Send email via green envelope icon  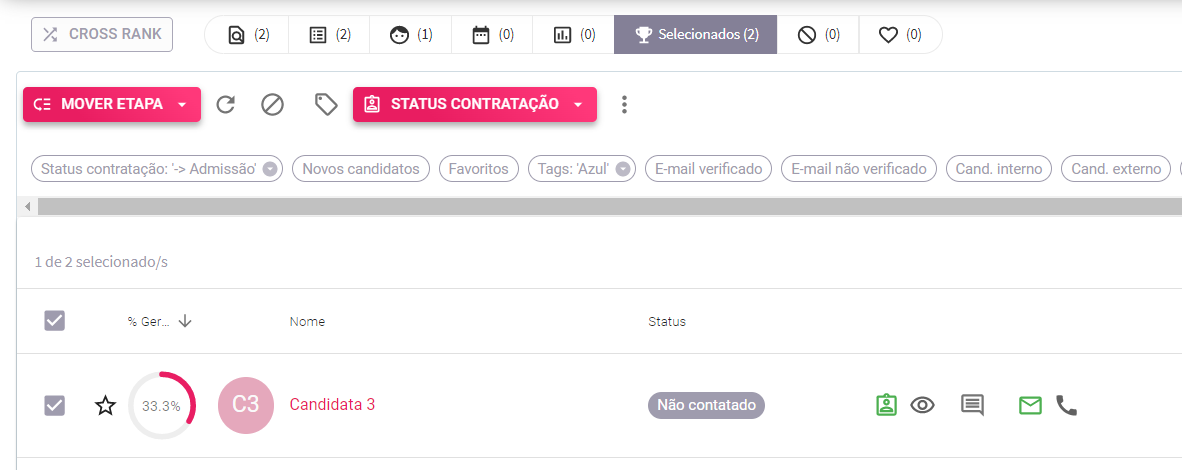[1030, 405]
